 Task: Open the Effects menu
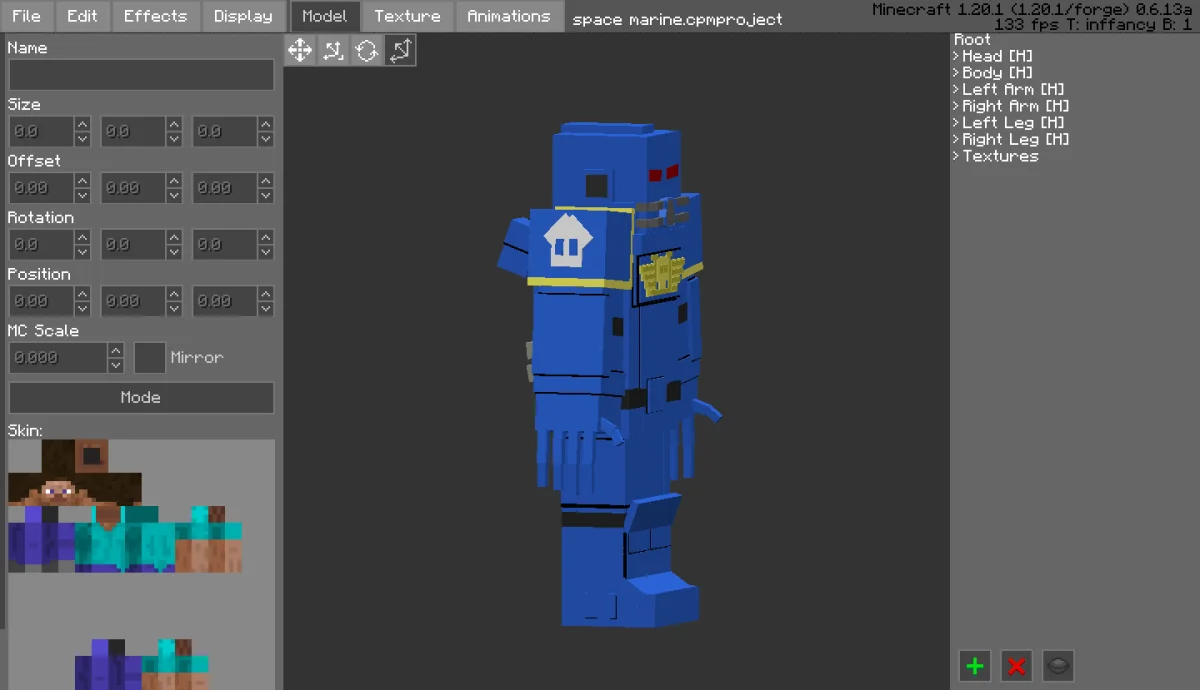(155, 16)
